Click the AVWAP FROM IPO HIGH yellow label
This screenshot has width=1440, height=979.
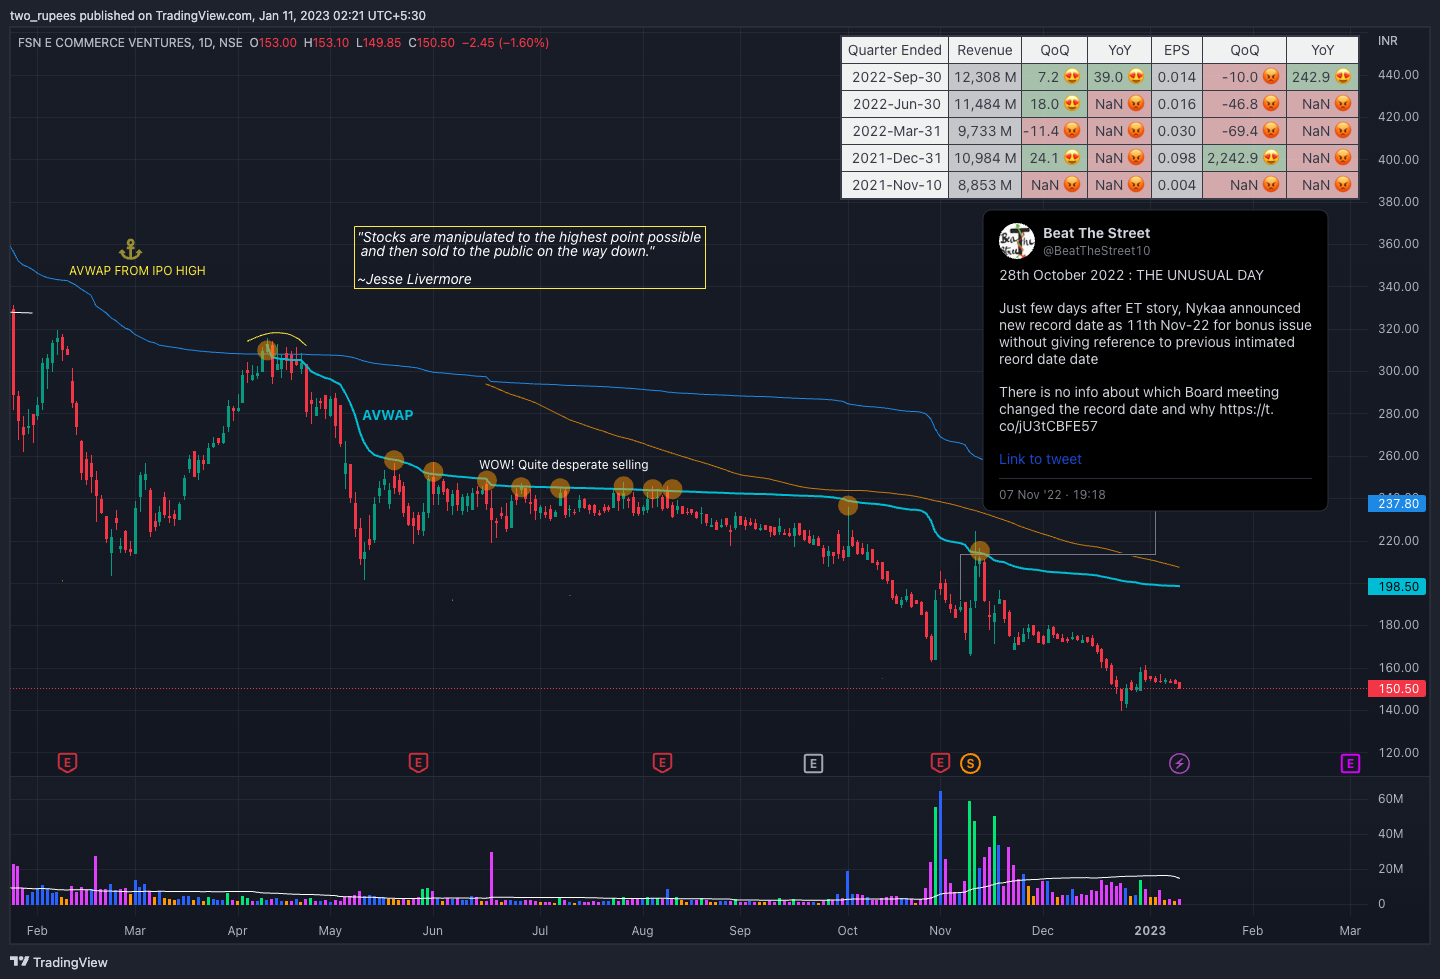click(x=137, y=271)
